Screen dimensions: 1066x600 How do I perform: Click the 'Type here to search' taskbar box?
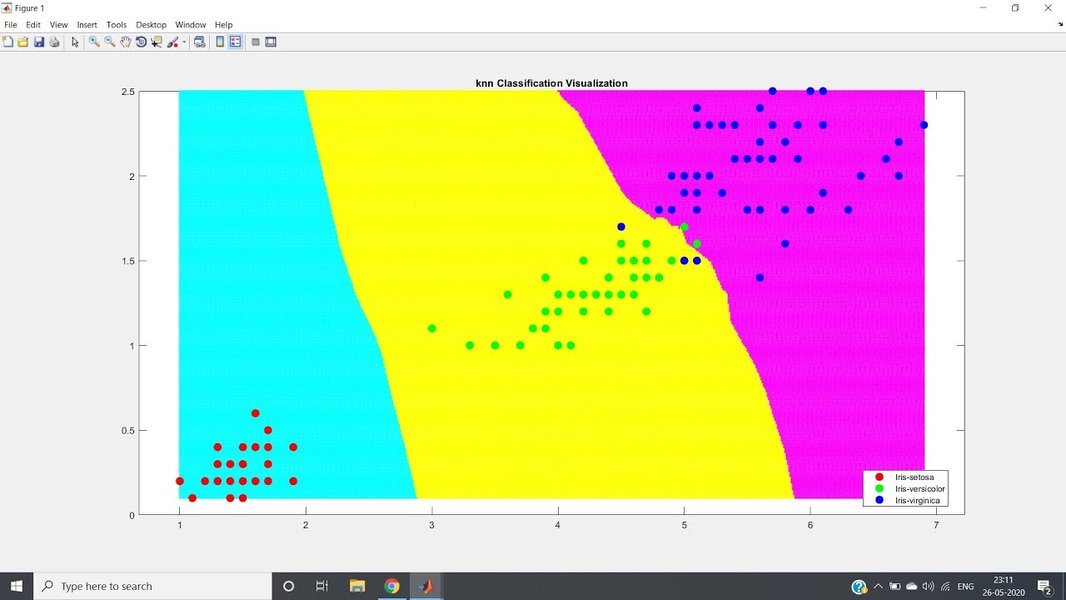coord(152,586)
